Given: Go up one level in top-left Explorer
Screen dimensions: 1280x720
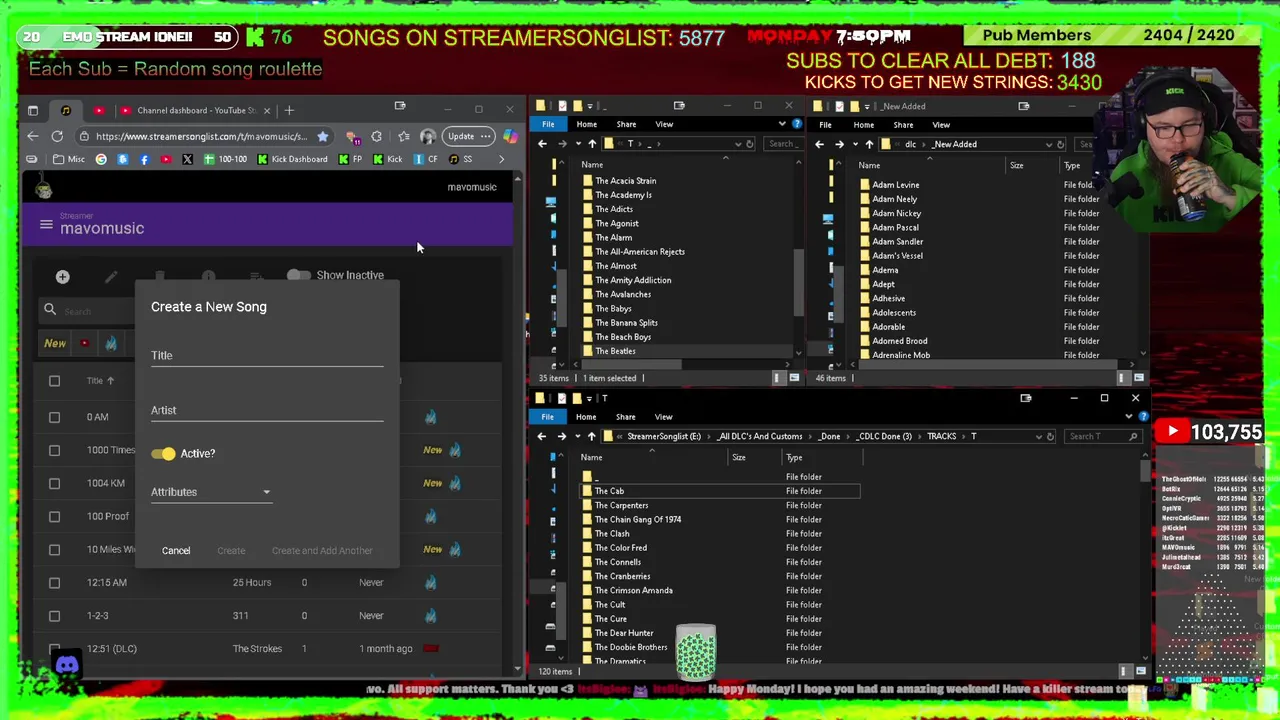Looking at the screenshot, I should coord(592,144).
